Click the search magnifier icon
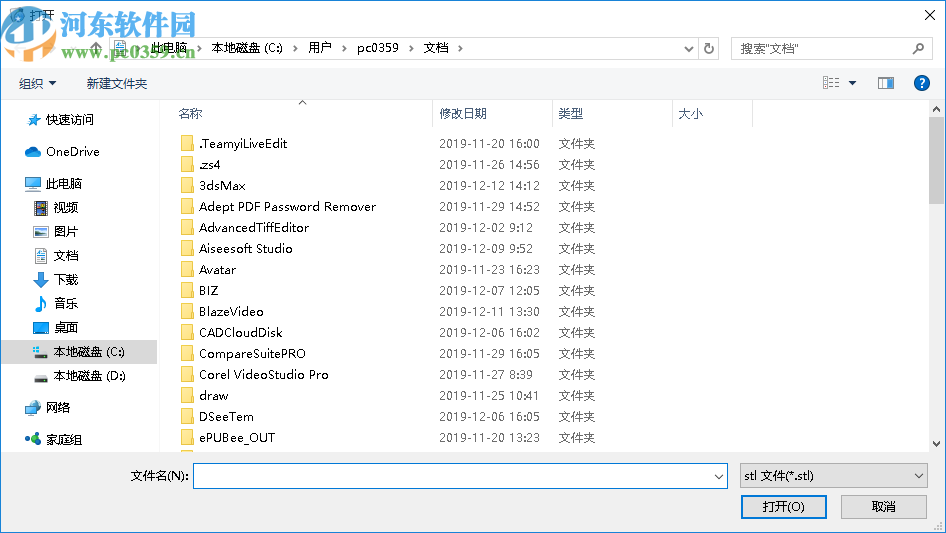Screen dimensions: 946x533 point(918,48)
